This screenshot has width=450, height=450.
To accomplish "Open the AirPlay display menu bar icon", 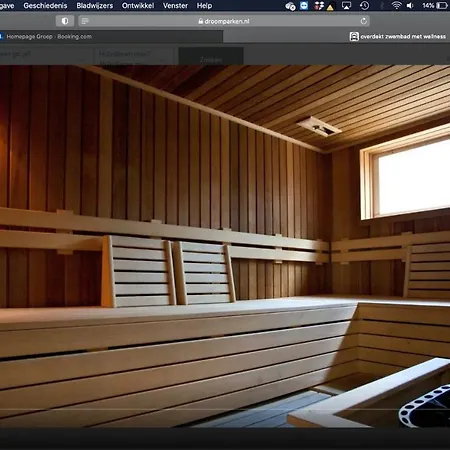I will (346, 6).
